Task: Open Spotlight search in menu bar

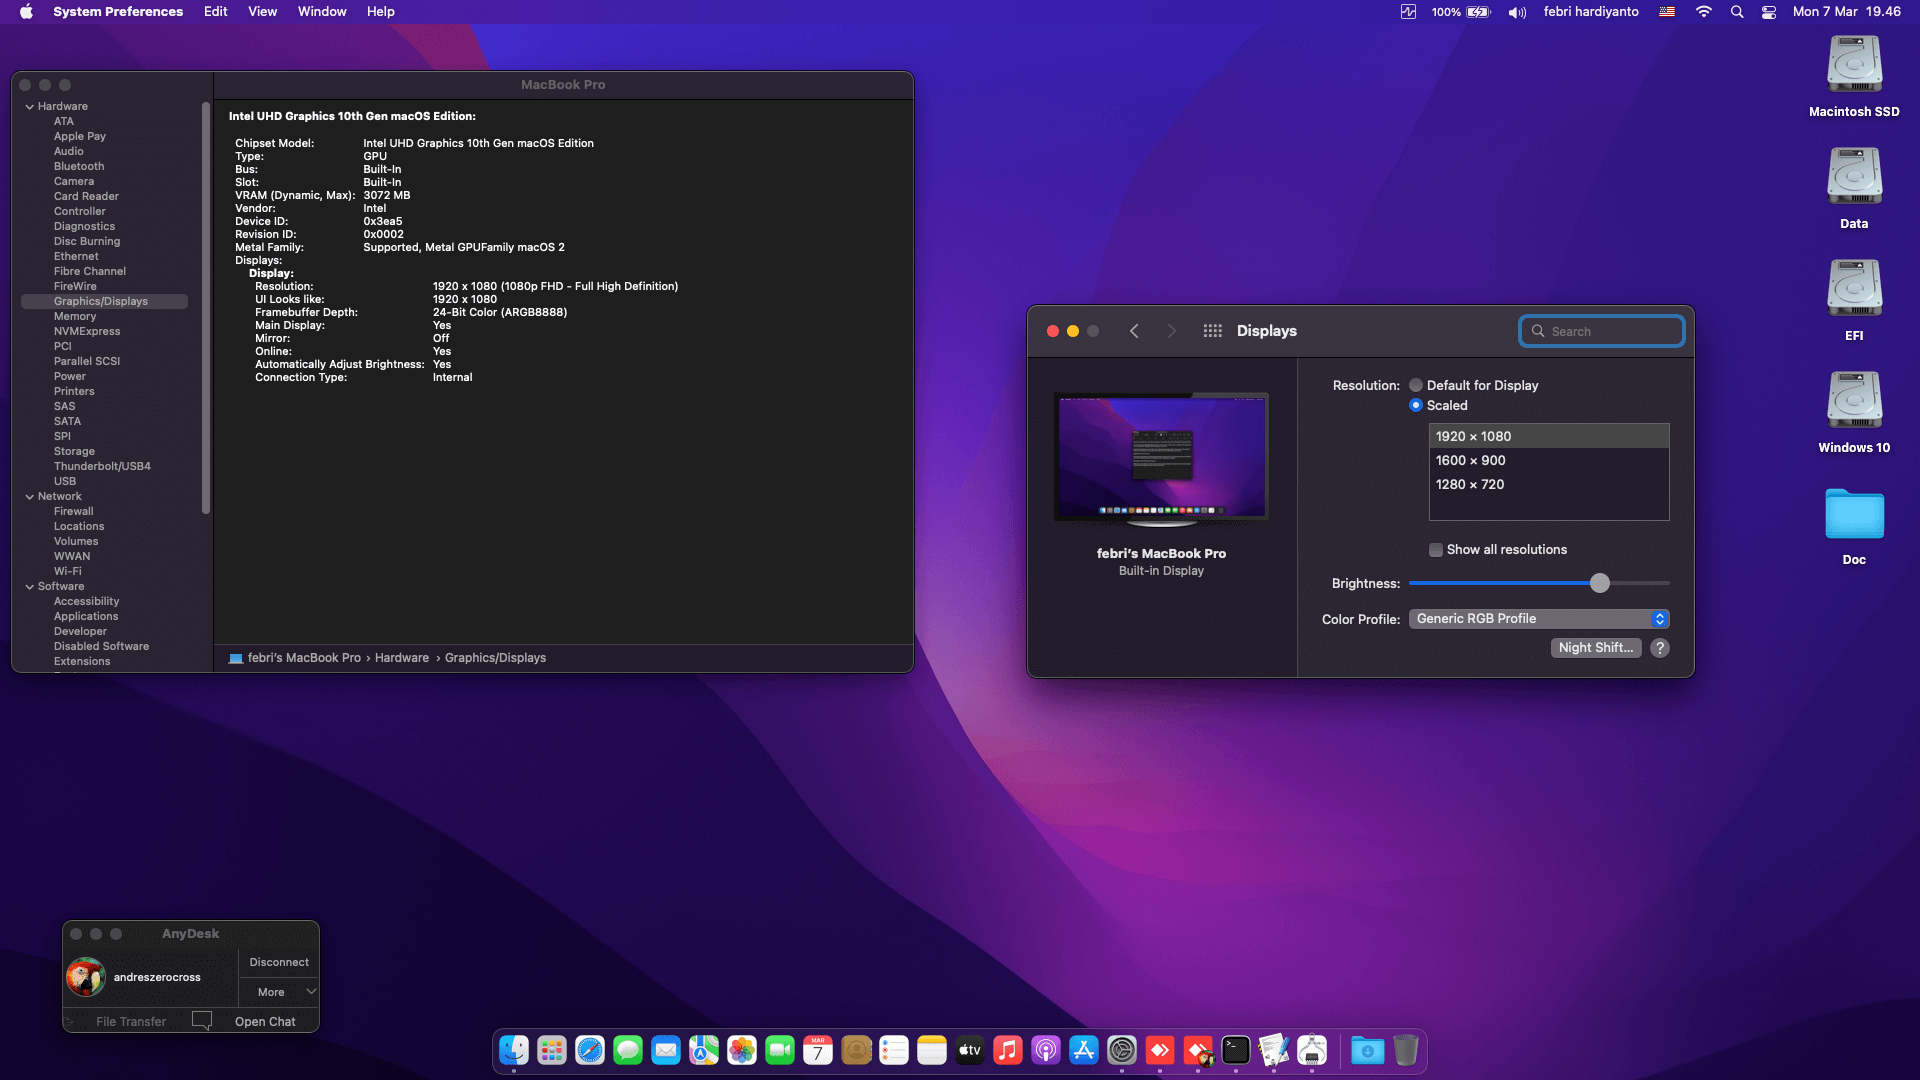Action: pyautogui.click(x=1737, y=12)
